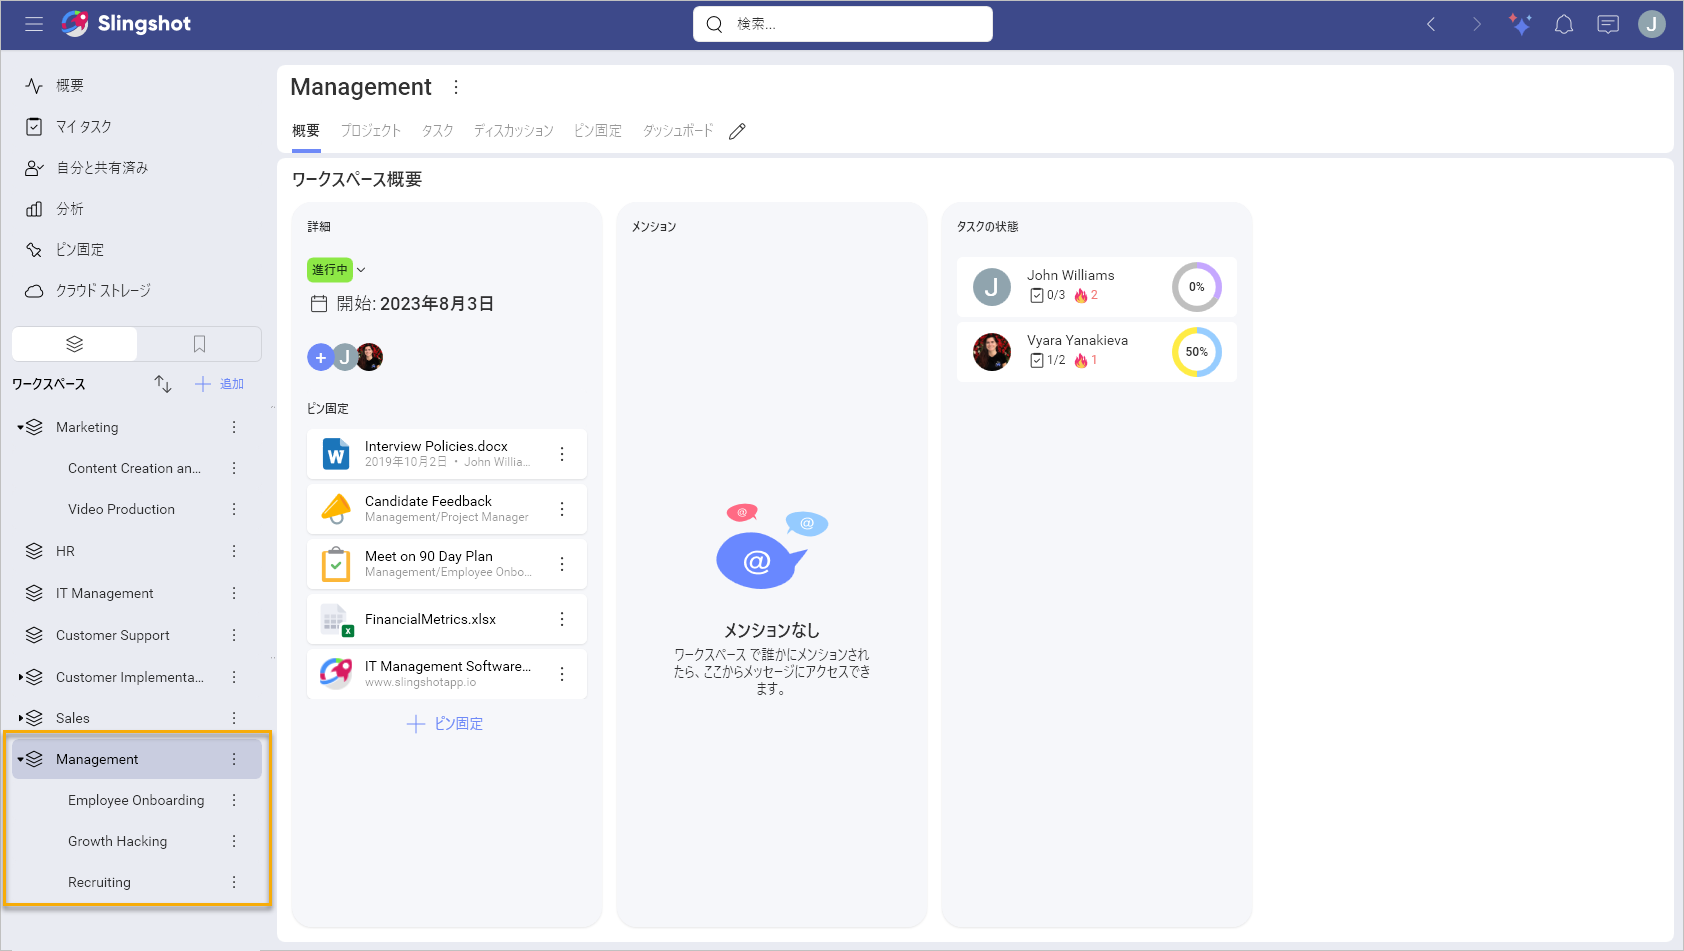The width and height of the screenshot is (1684, 951).
Task: Open Sales options menu
Action: [234, 718]
